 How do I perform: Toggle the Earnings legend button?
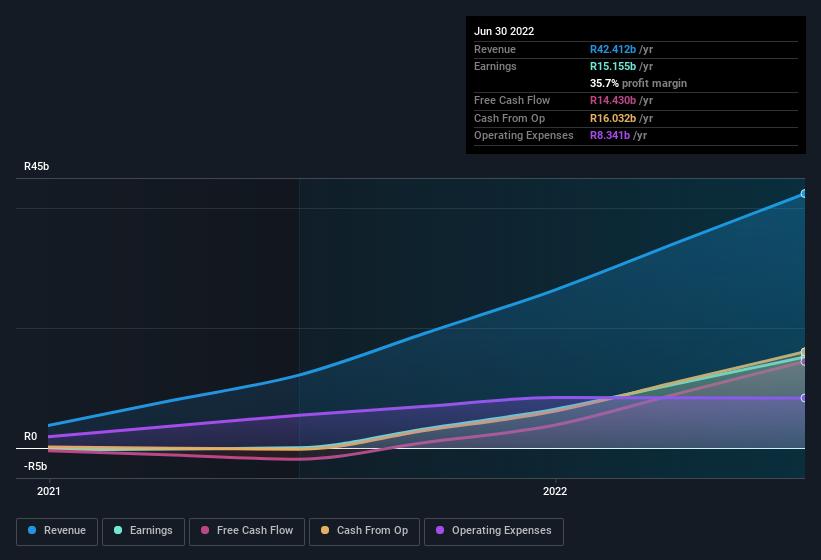143,531
